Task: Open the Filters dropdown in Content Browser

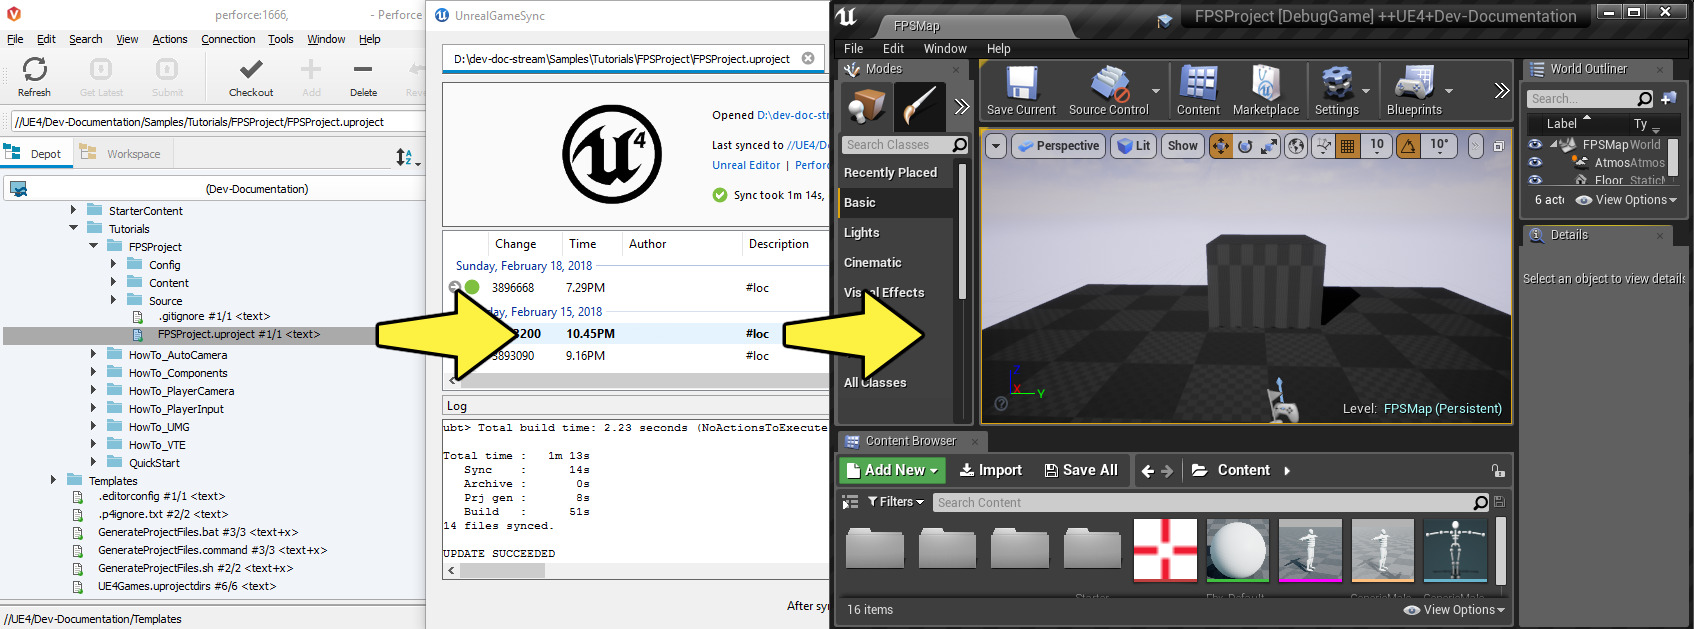Action: click(896, 502)
